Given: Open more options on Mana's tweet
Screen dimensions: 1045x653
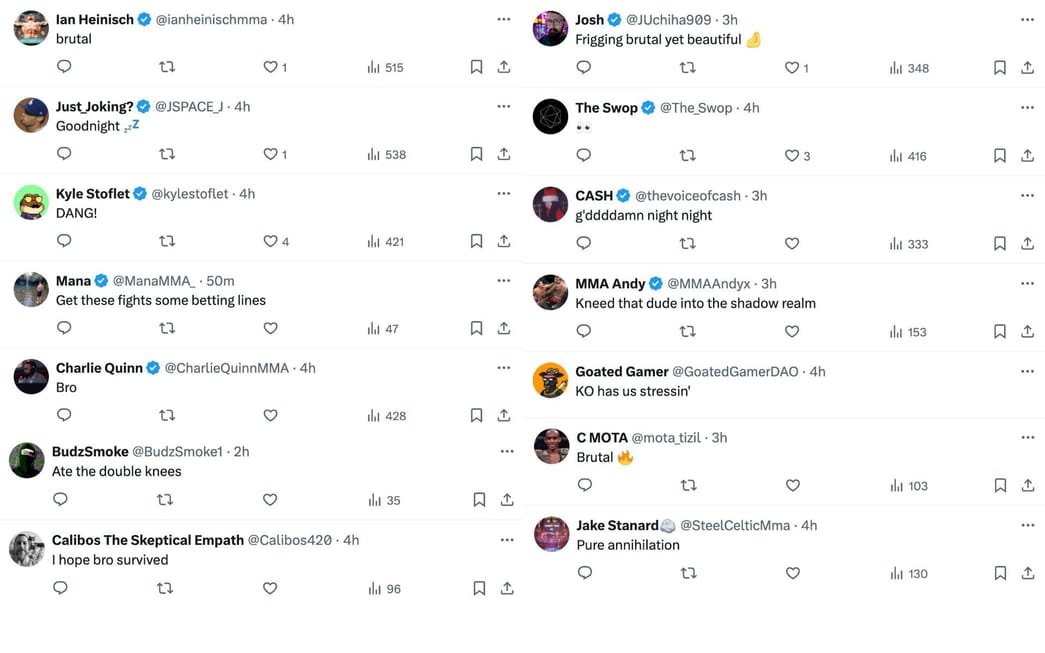Looking at the screenshot, I should (x=504, y=281).
